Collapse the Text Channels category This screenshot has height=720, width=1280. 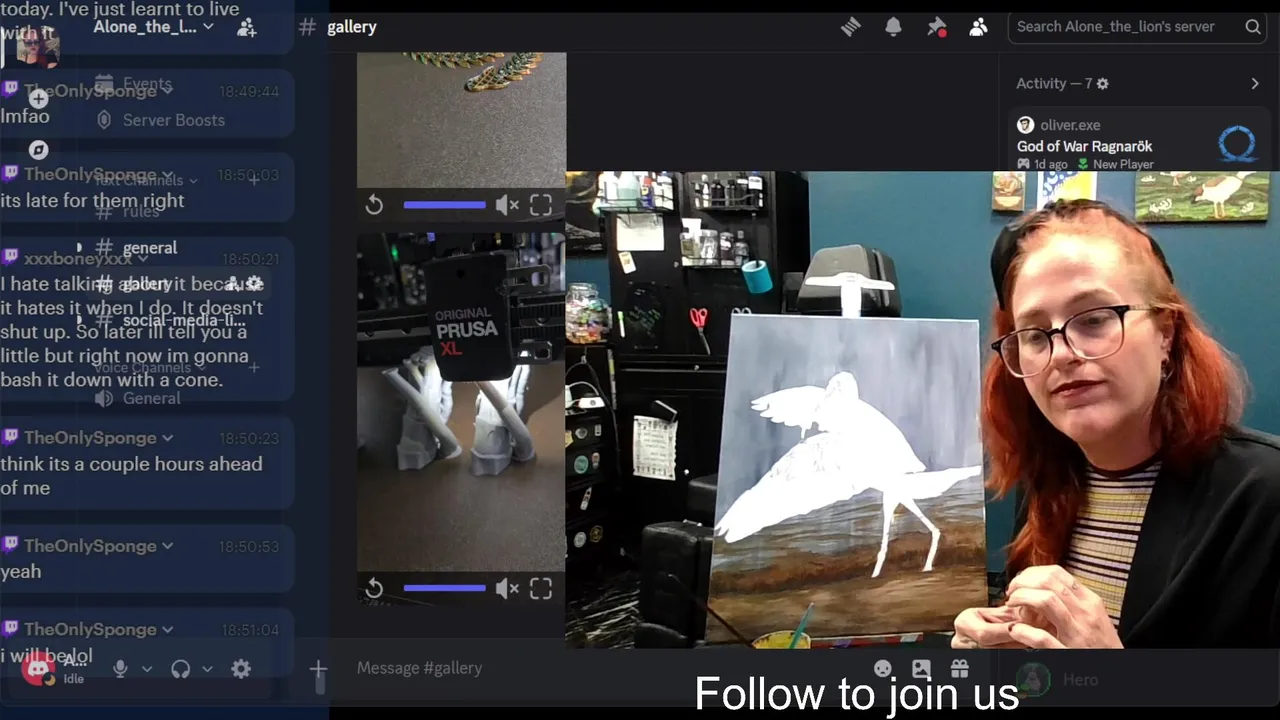pos(145,180)
